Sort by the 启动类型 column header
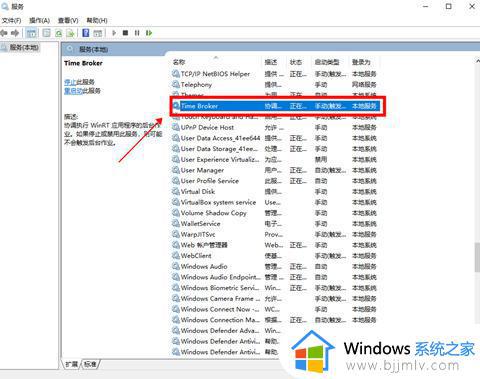This screenshot has height=379, width=480. tap(327, 62)
